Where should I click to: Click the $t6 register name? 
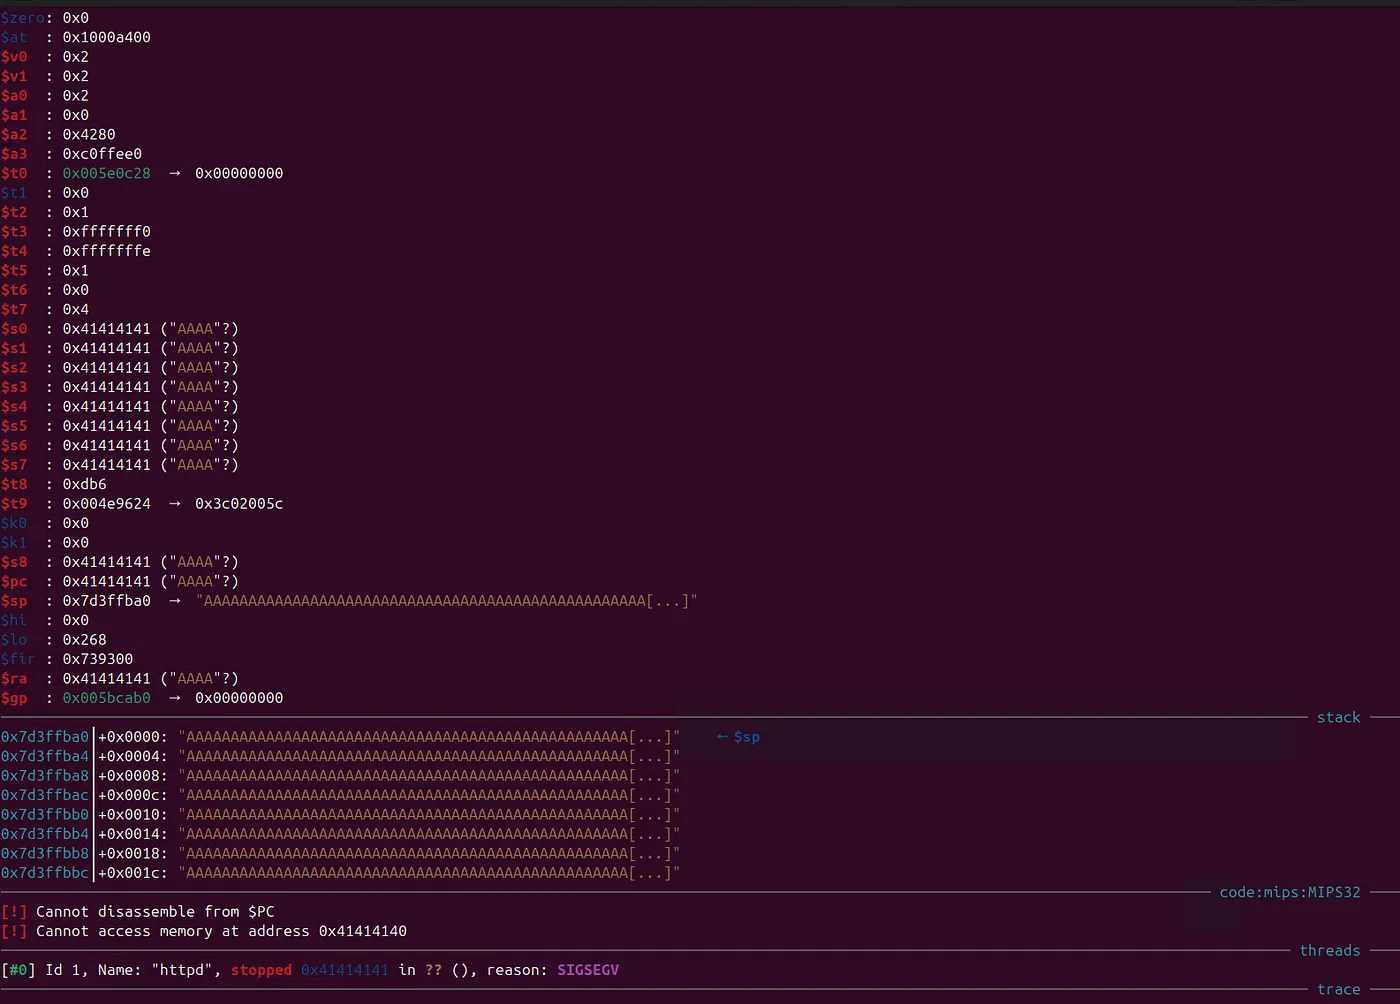14,290
